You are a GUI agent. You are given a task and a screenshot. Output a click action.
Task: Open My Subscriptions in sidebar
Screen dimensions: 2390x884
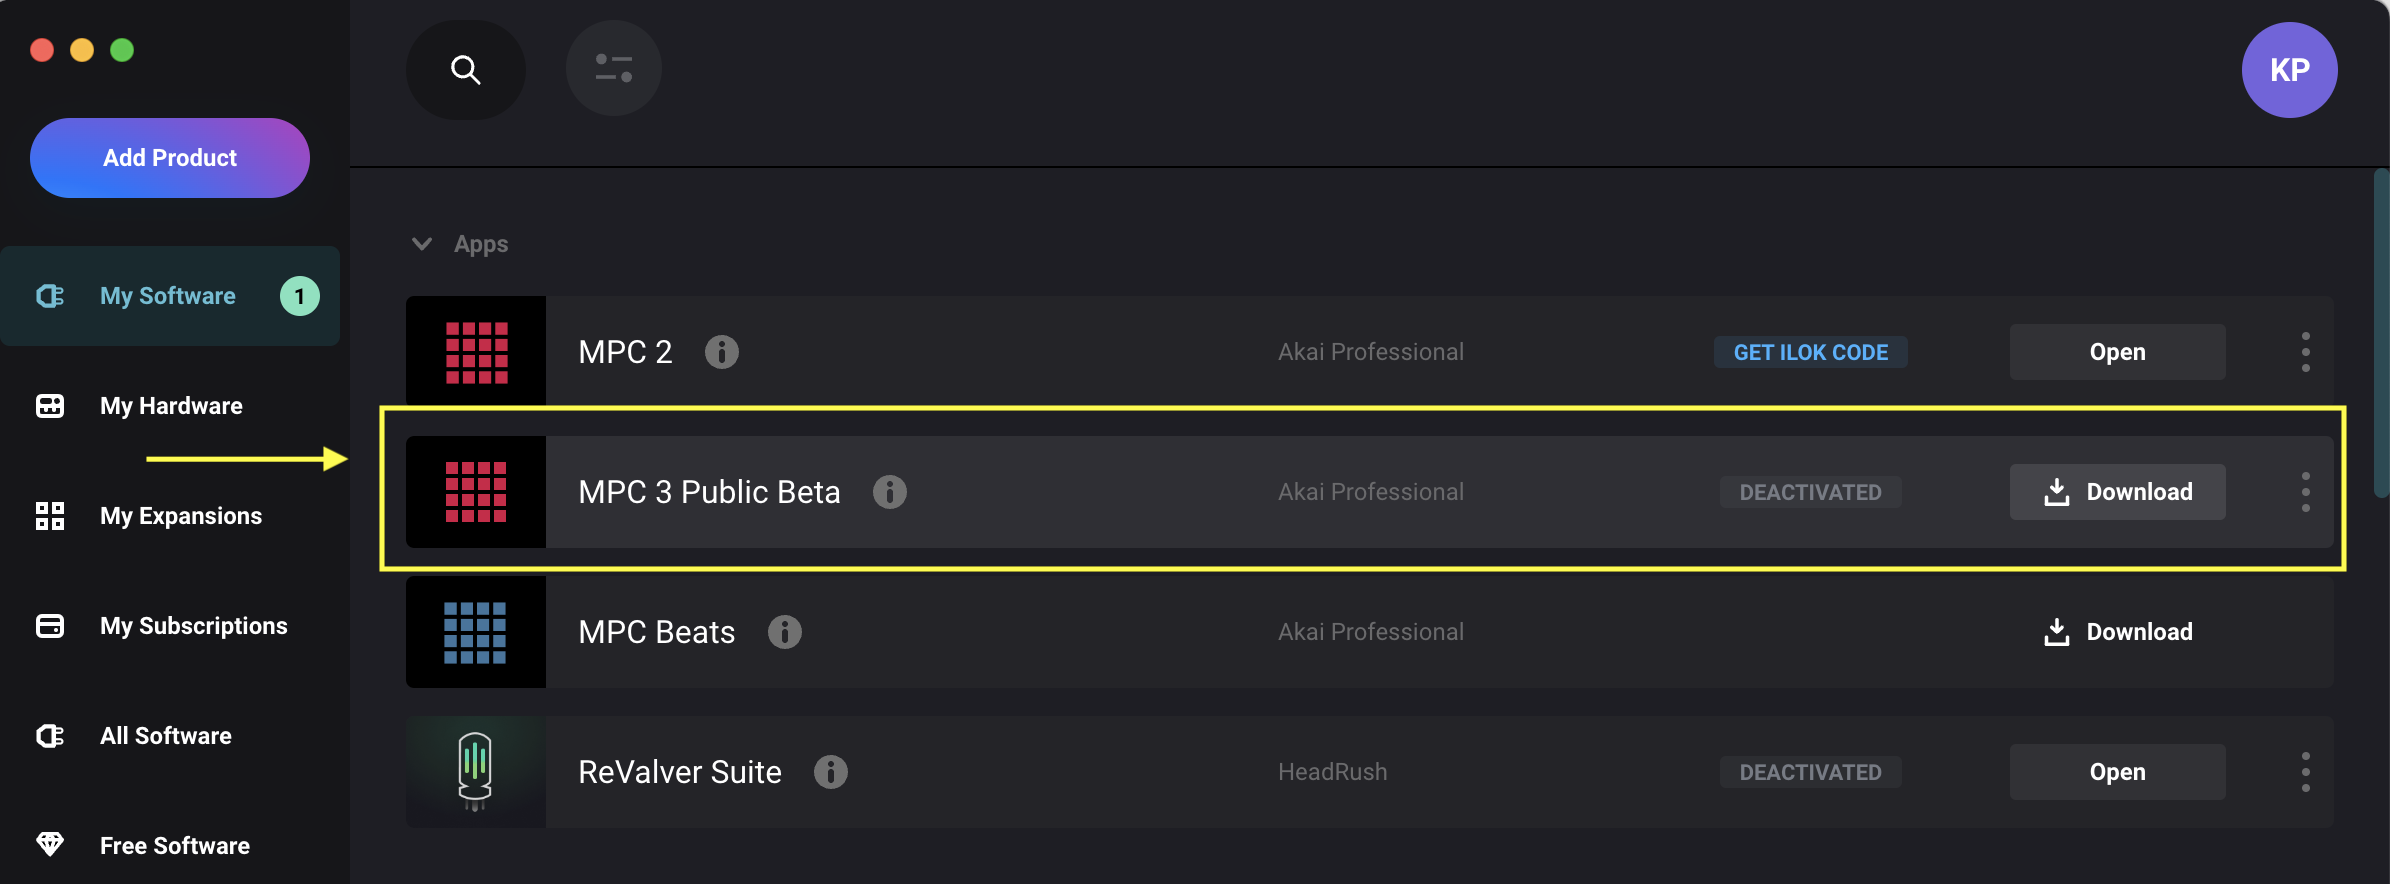pyautogui.click(x=194, y=626)
